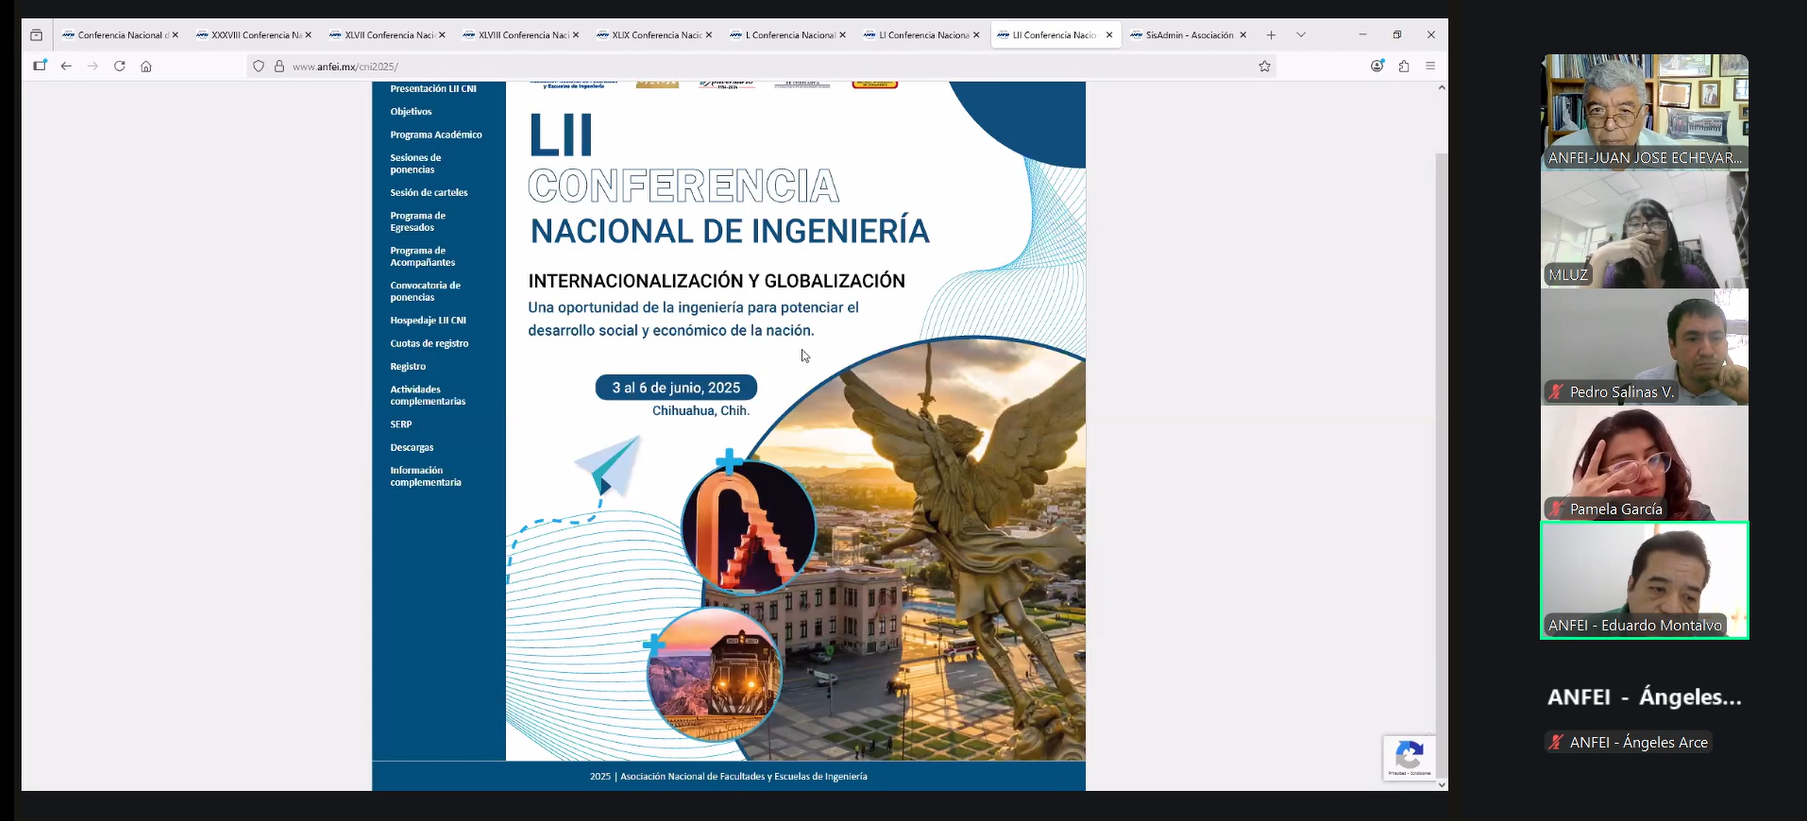Screen dimensions: 1807x821
Task: Open a new browser tab
Action: (x=1271, y=35)
